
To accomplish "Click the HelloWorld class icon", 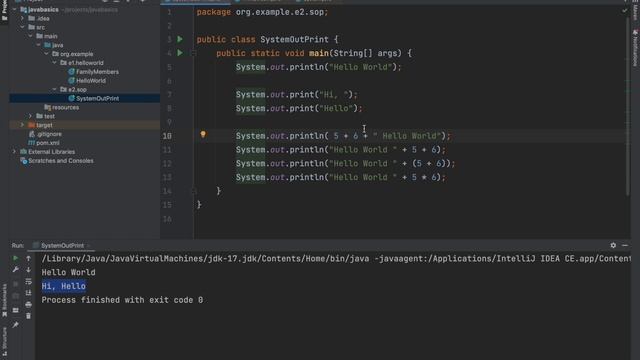I will coord(71,80).
